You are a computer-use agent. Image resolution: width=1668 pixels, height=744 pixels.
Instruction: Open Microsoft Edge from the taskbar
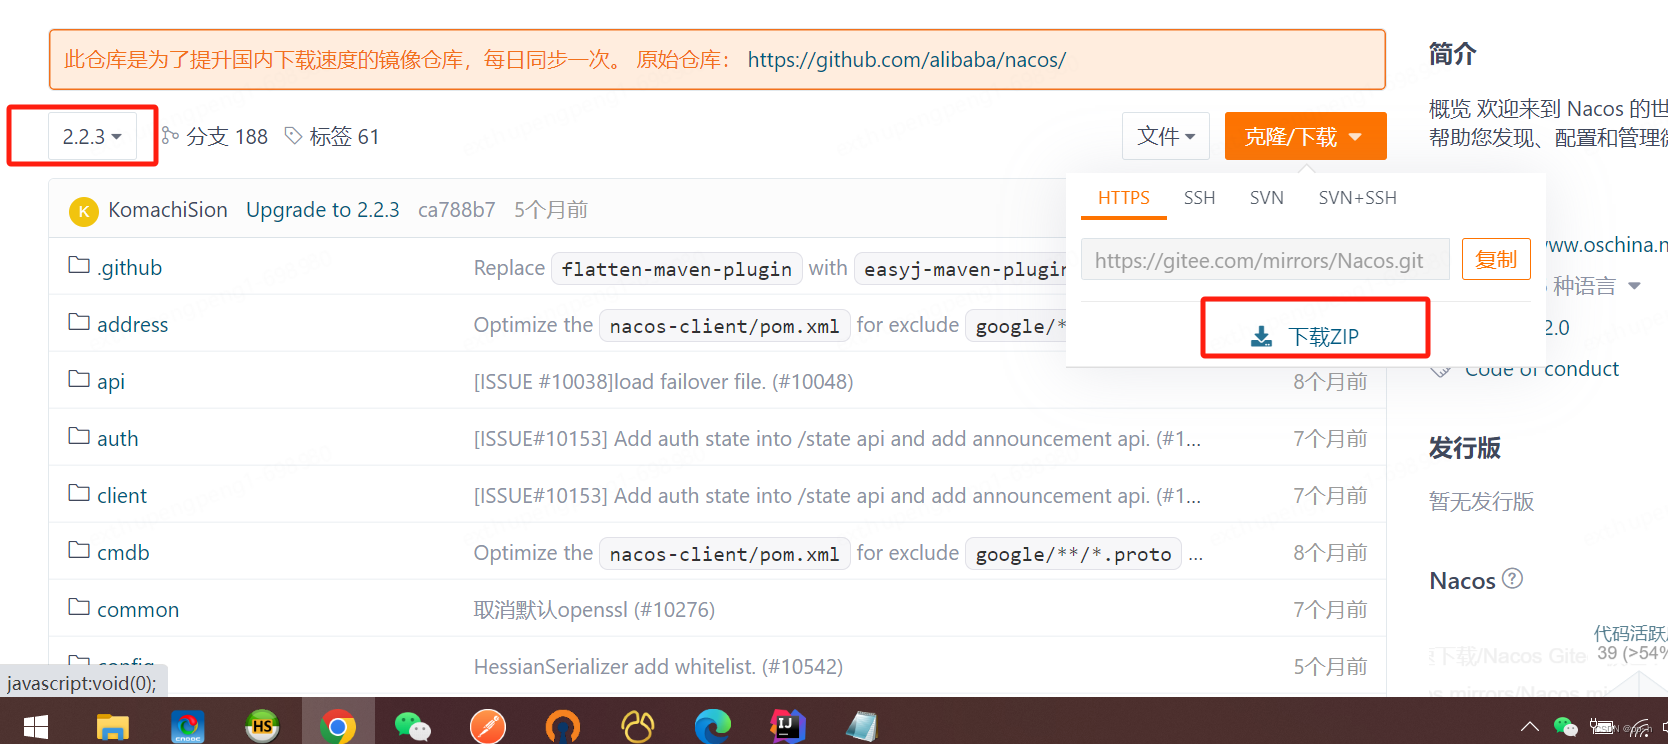pyautogui.click(x=712, y=726)
